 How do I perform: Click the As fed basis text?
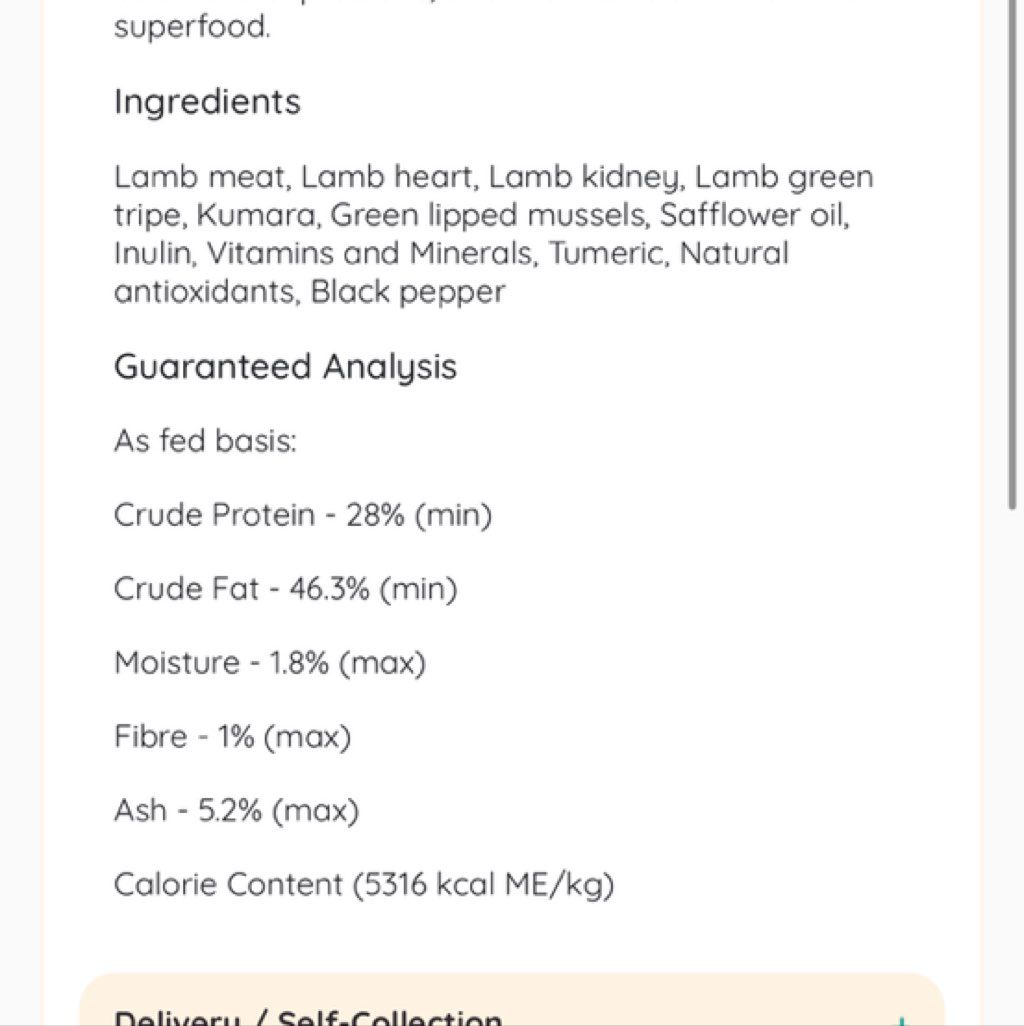pos(205,441)
